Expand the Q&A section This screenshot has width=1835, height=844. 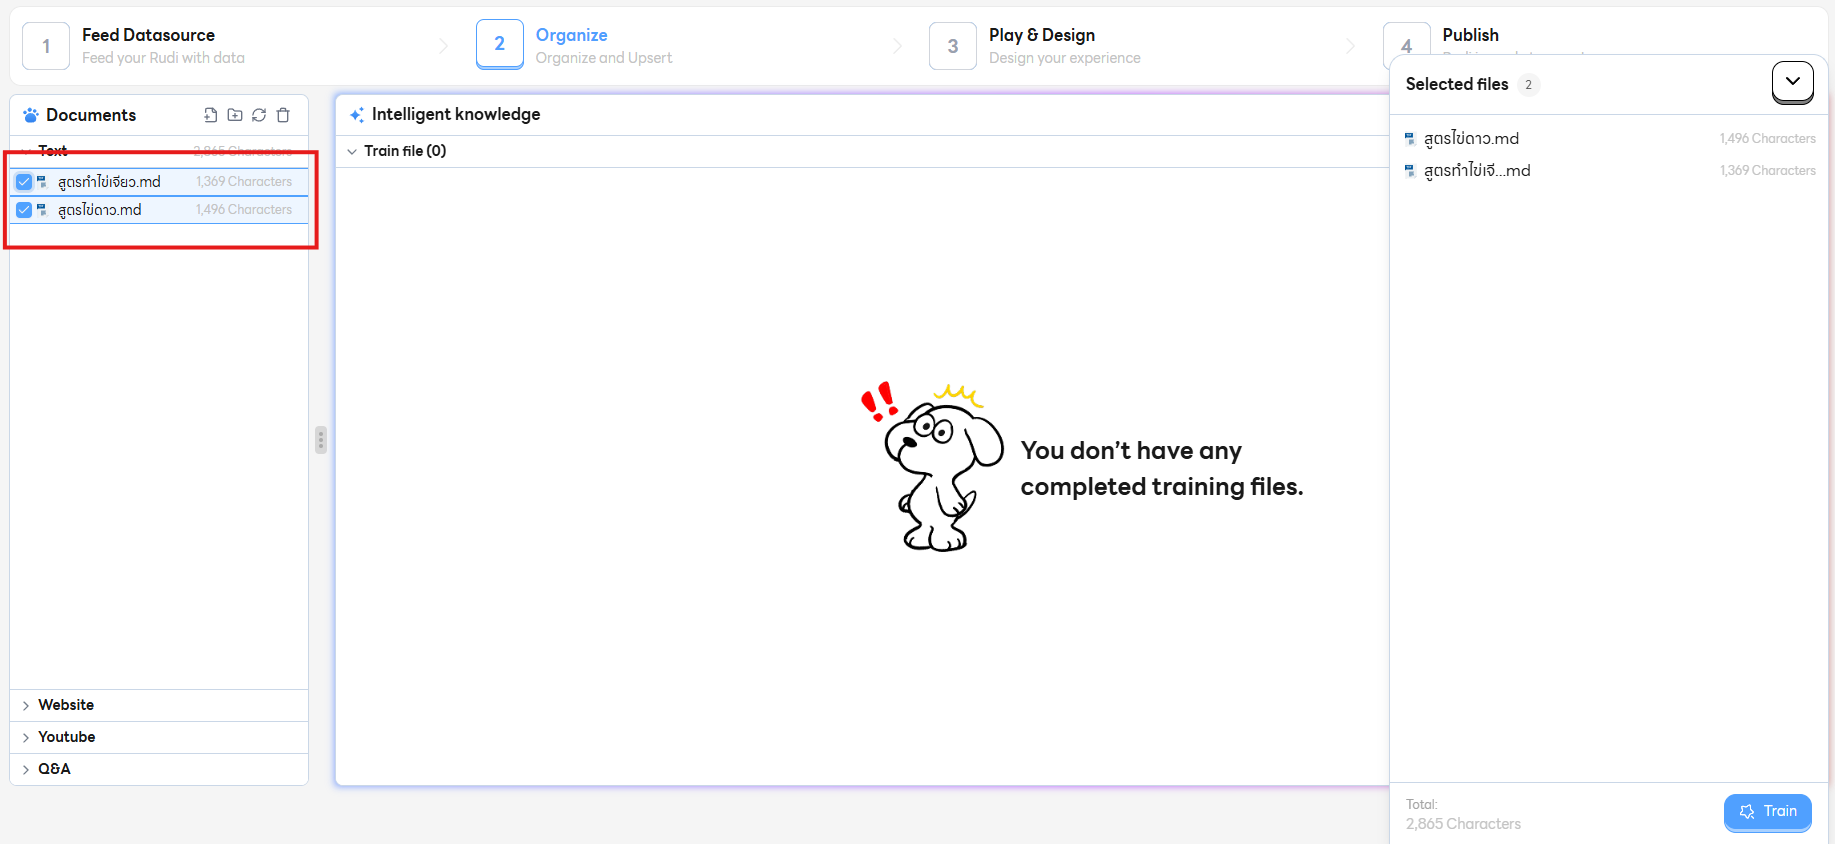[159, 769]
